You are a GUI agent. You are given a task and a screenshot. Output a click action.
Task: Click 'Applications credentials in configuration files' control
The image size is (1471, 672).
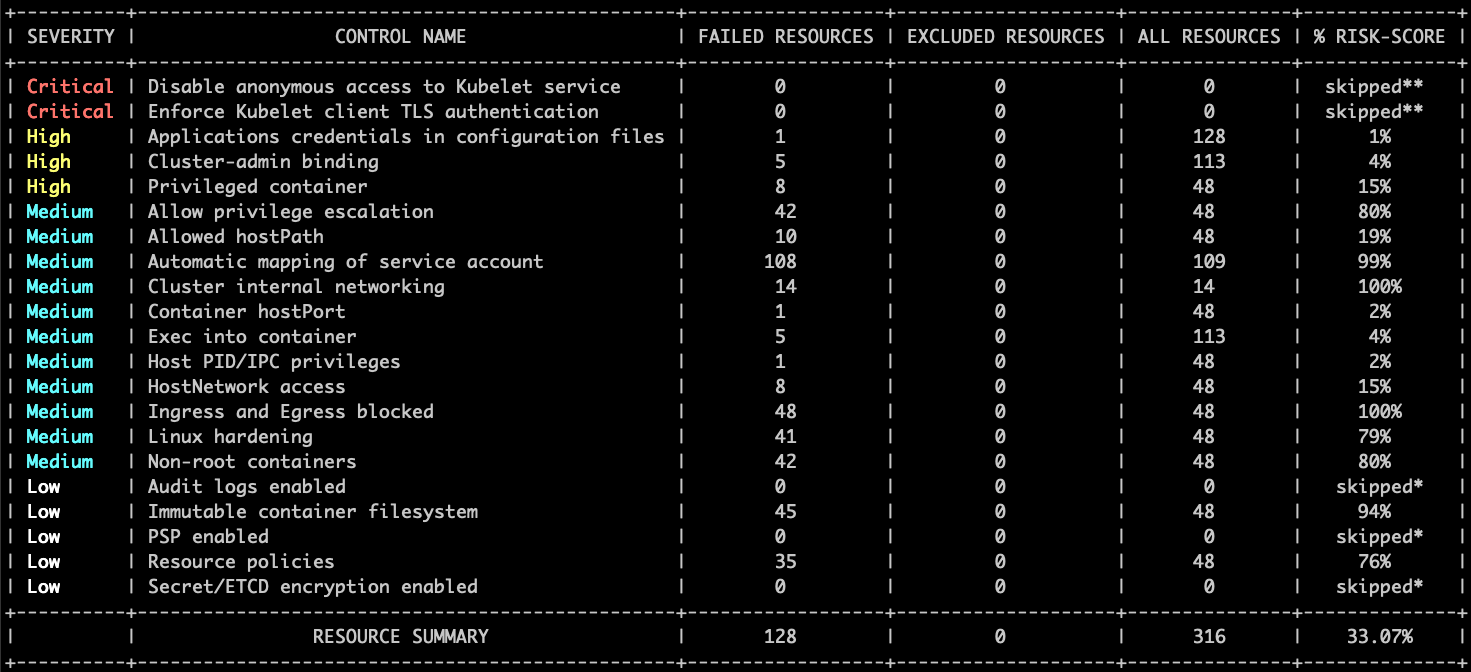(406, 137)
